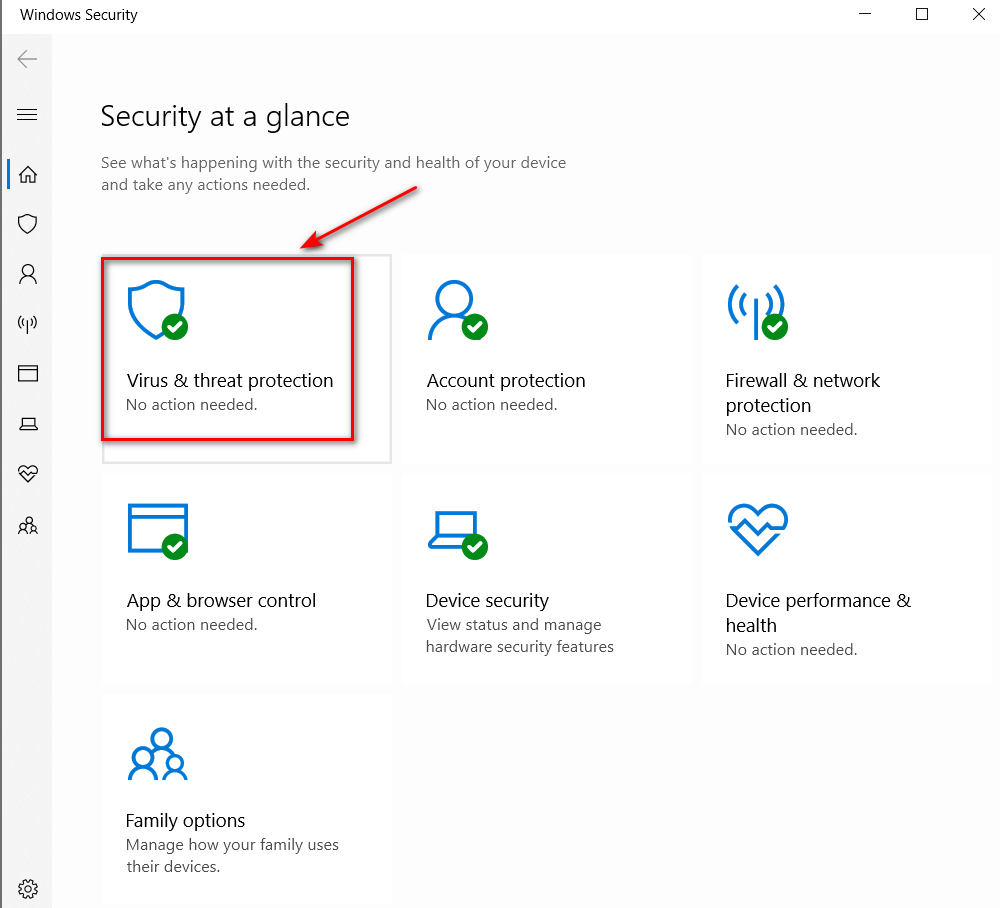Screen dimensions: 1000x908
Task: Open Virus & threat protection title
Action: pos(230,381)
